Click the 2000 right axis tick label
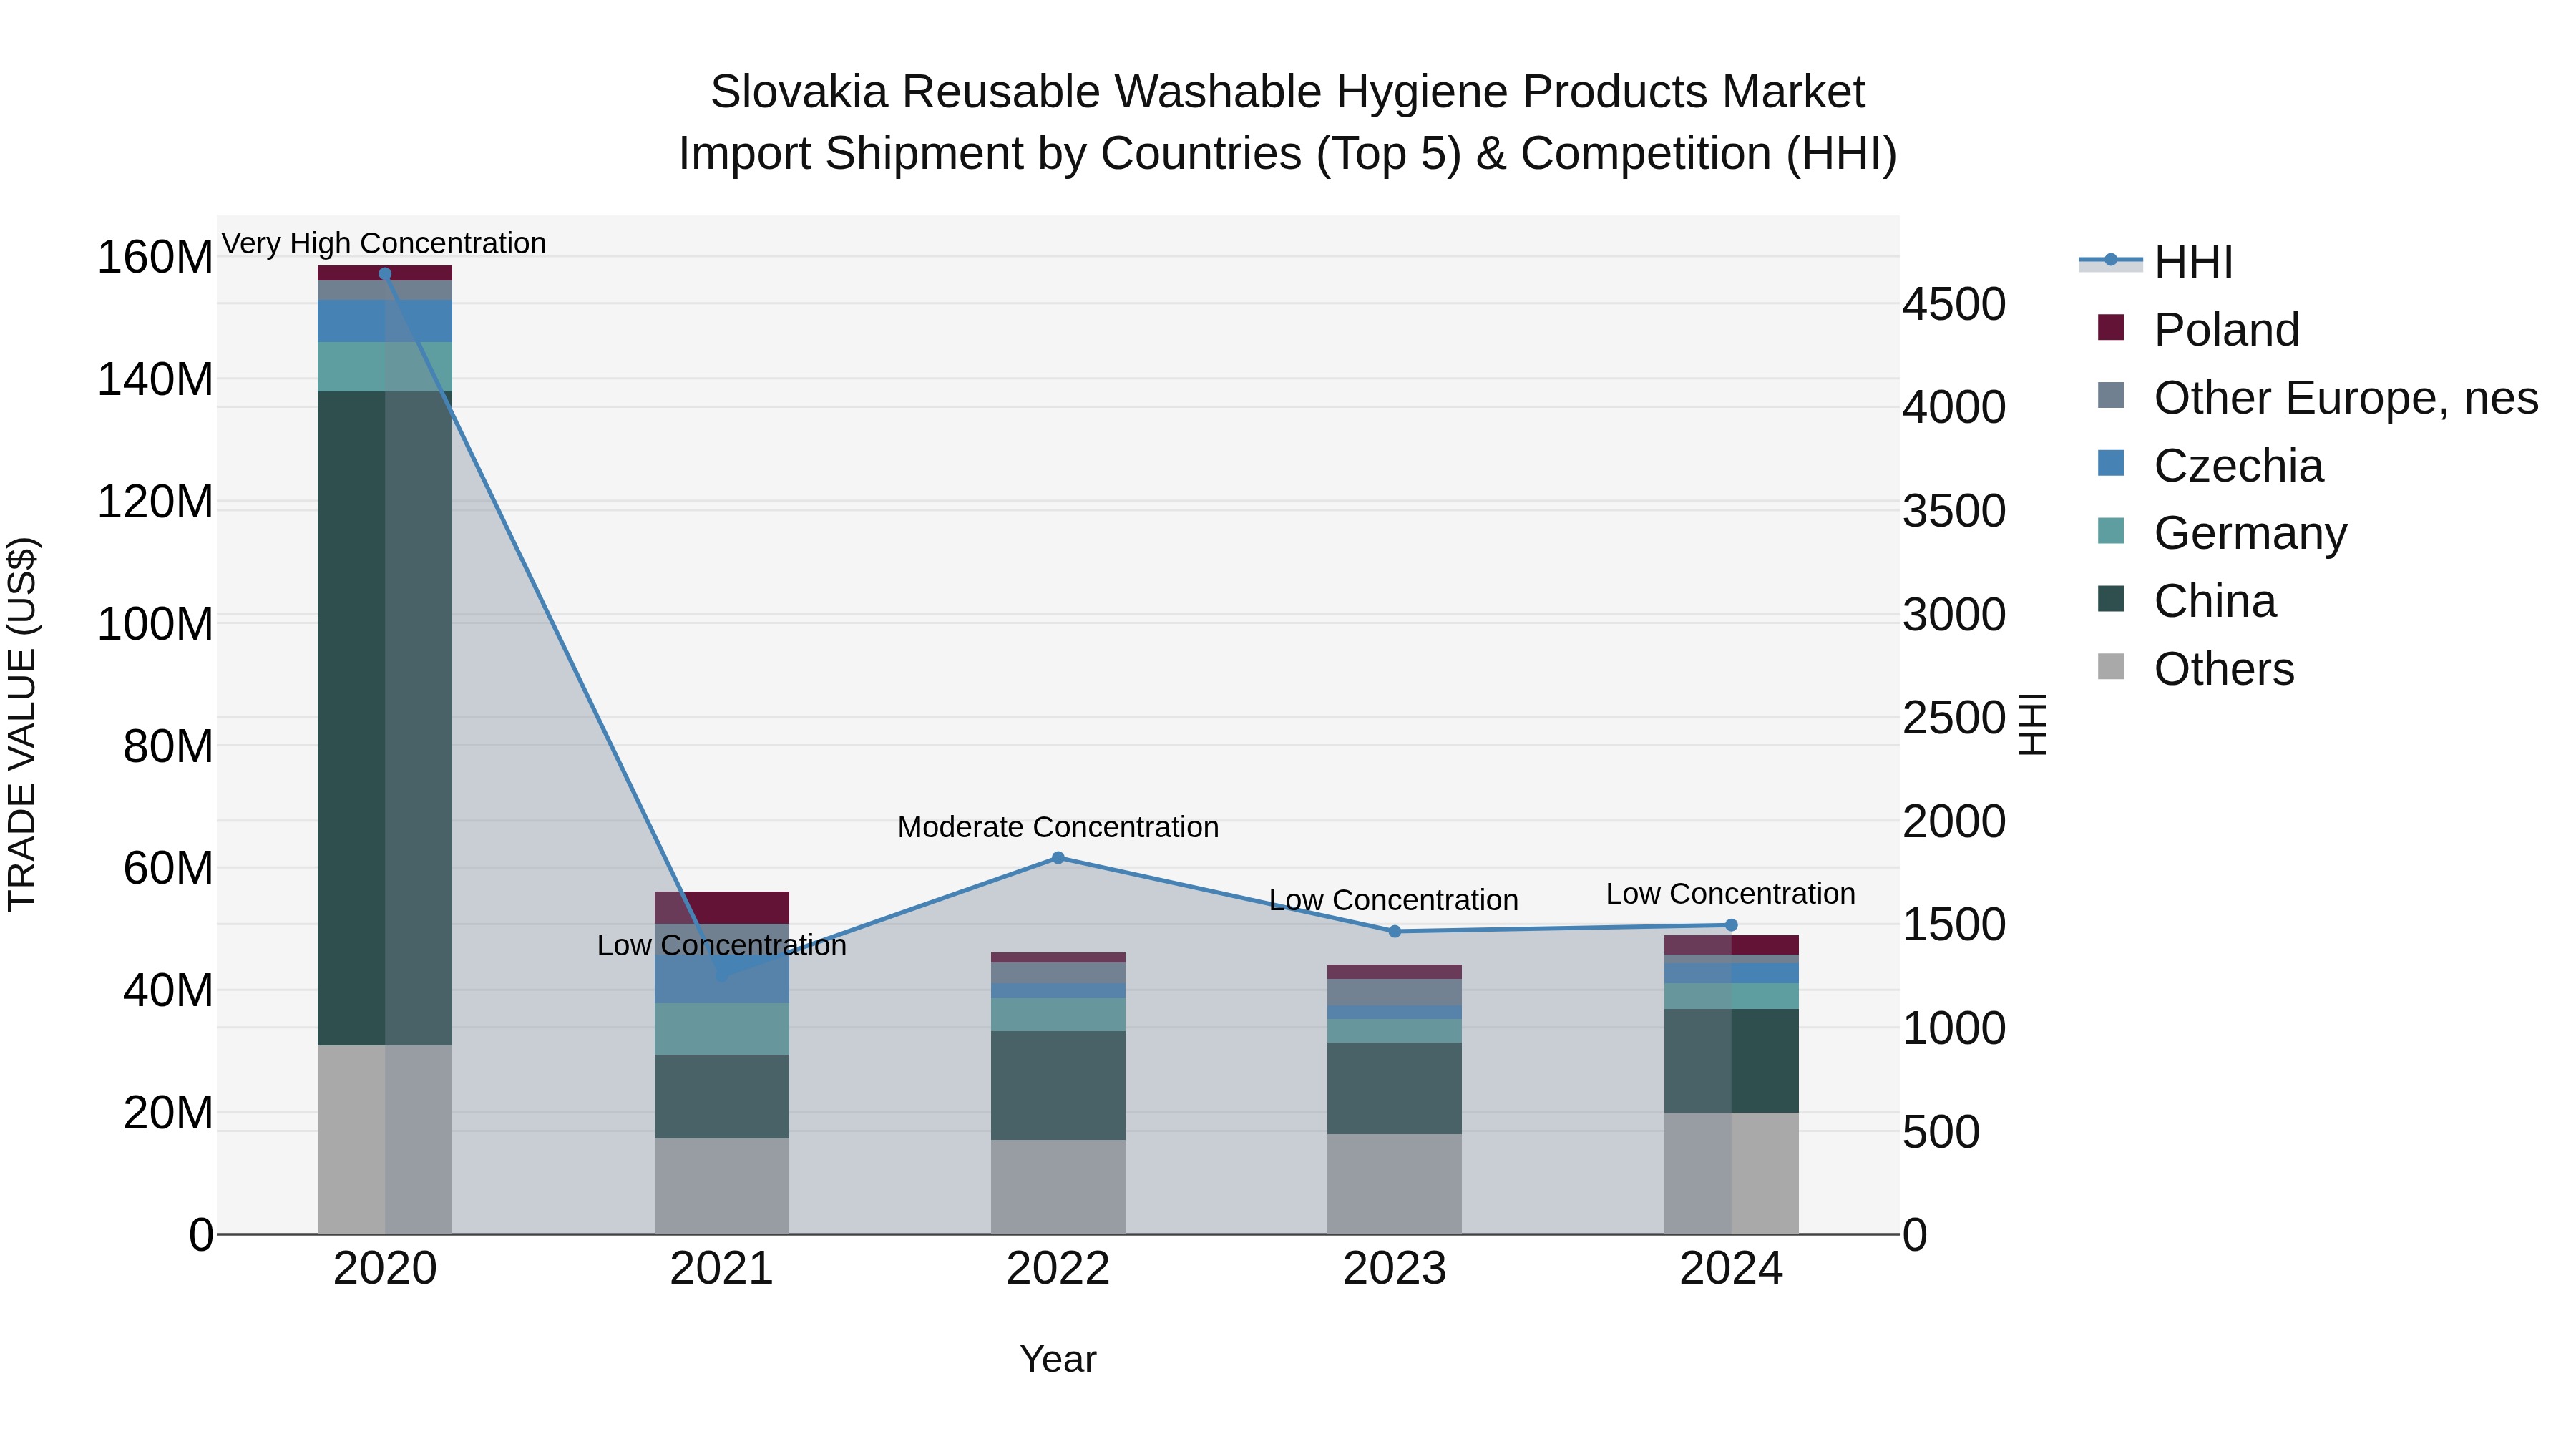 [1954, 821]
